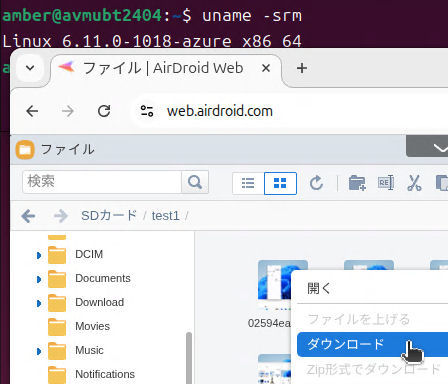This screenshot has height=384, width=448.
Task: Select the 02594ea image thumbnail
Action: (x=274, y=284)
